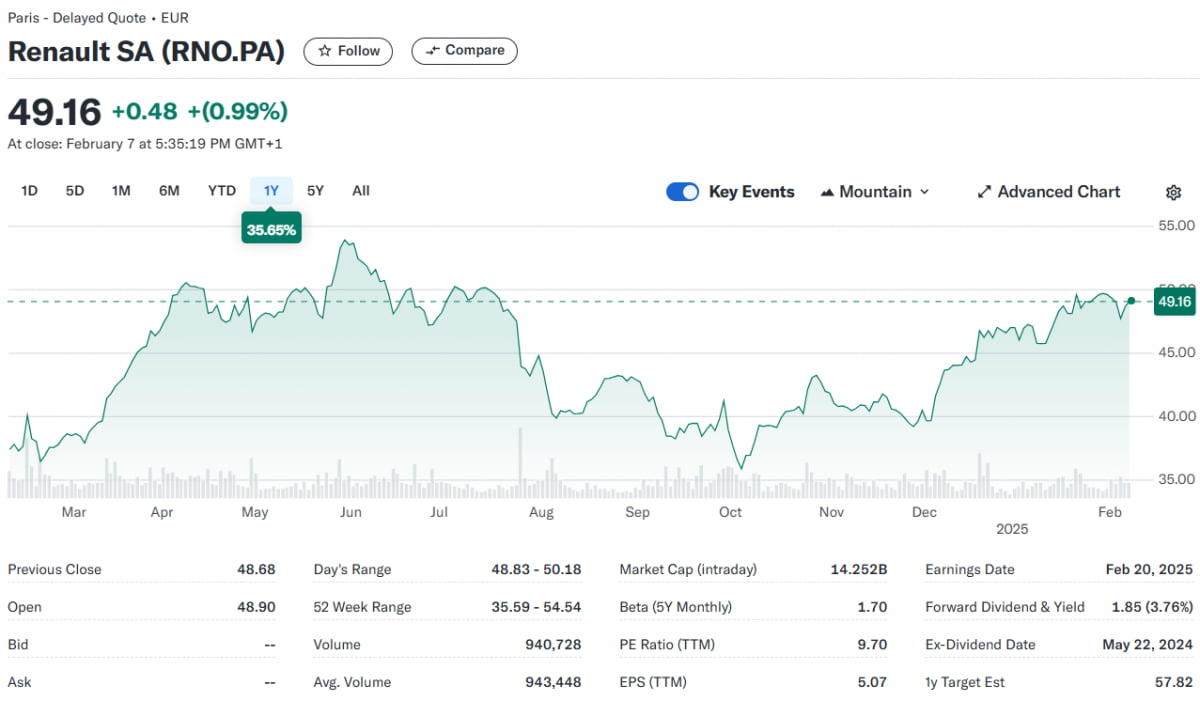Click the 48.83 - 50.18 day's range value
1200x701 pixels.
tap(536, 570)
